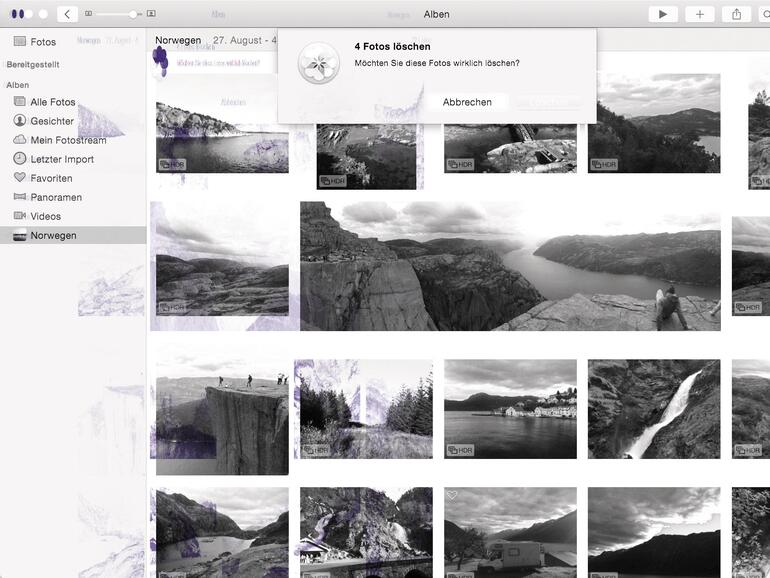Click the Photos app icon in dialog
770x578 pixels.
pyautogui.click(x=319, y=63)
